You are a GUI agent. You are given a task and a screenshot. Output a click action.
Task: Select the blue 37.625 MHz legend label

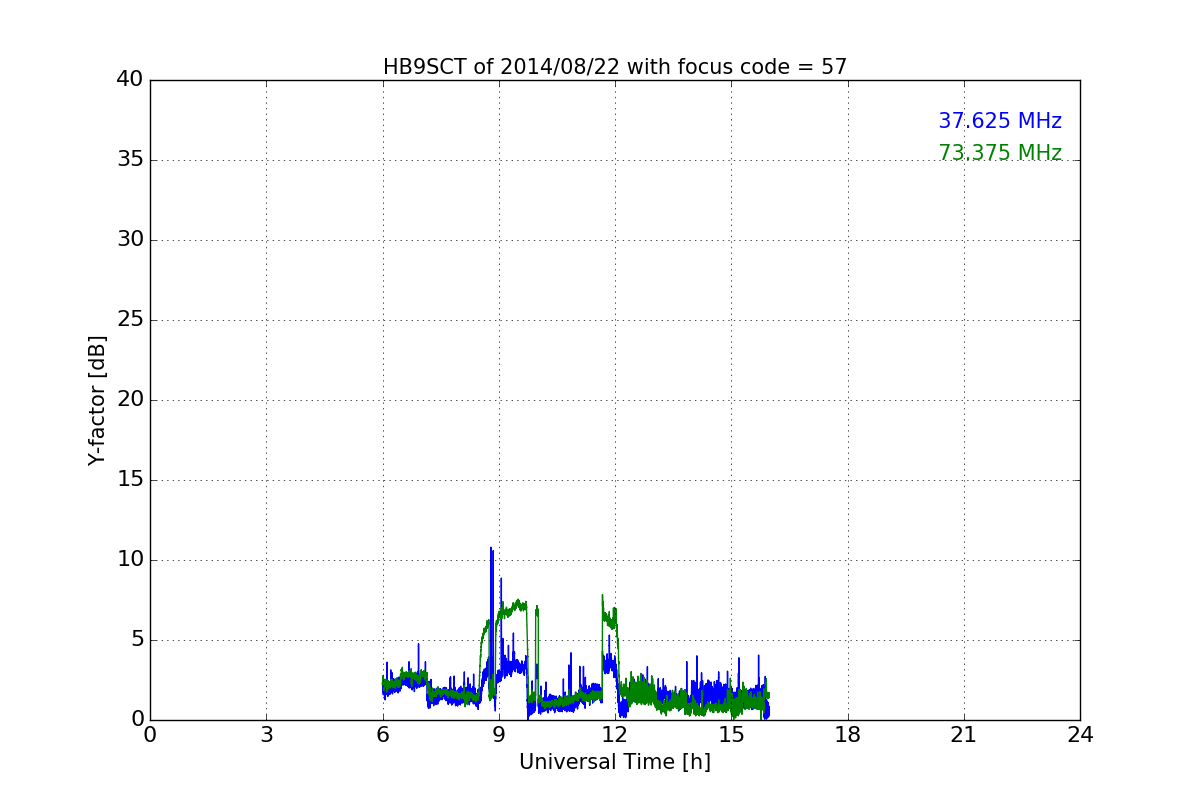click(1000, 121)
